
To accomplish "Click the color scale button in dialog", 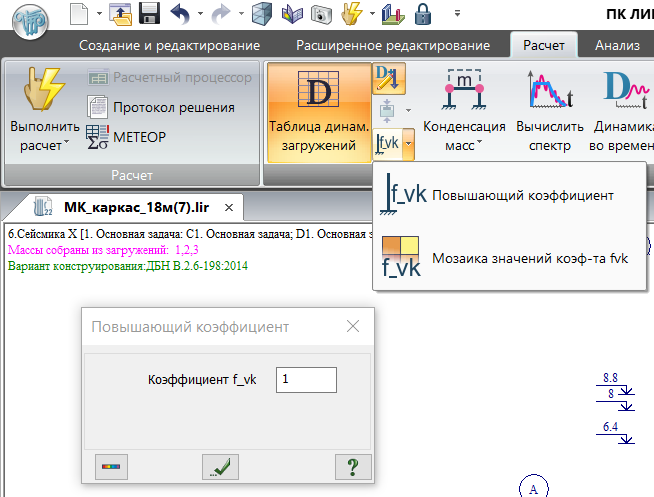I will pyautogui.click(x=109, y=466).
